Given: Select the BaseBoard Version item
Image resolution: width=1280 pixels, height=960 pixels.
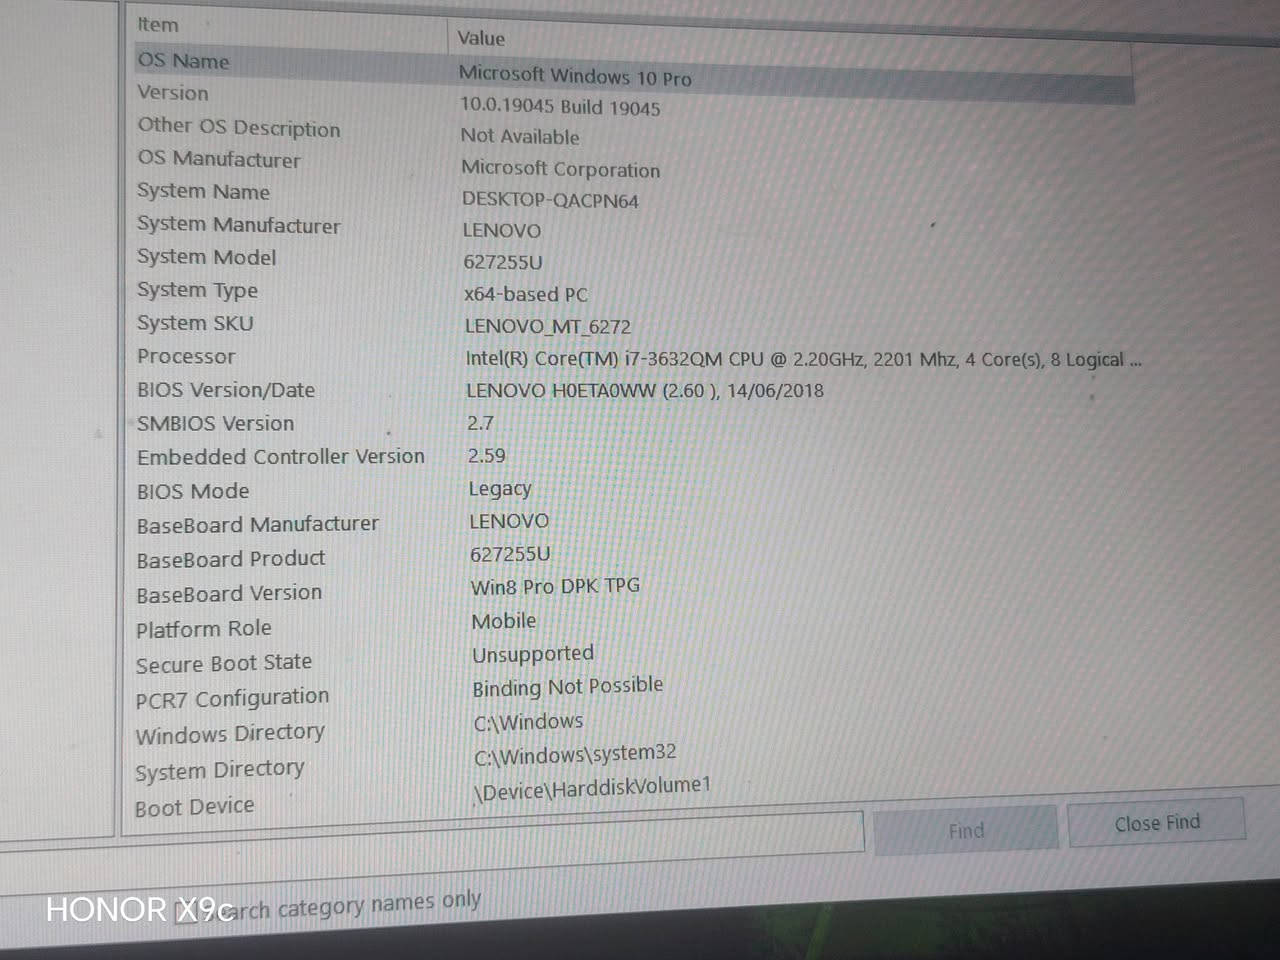Looking at the screenshot, I should 229,594.
